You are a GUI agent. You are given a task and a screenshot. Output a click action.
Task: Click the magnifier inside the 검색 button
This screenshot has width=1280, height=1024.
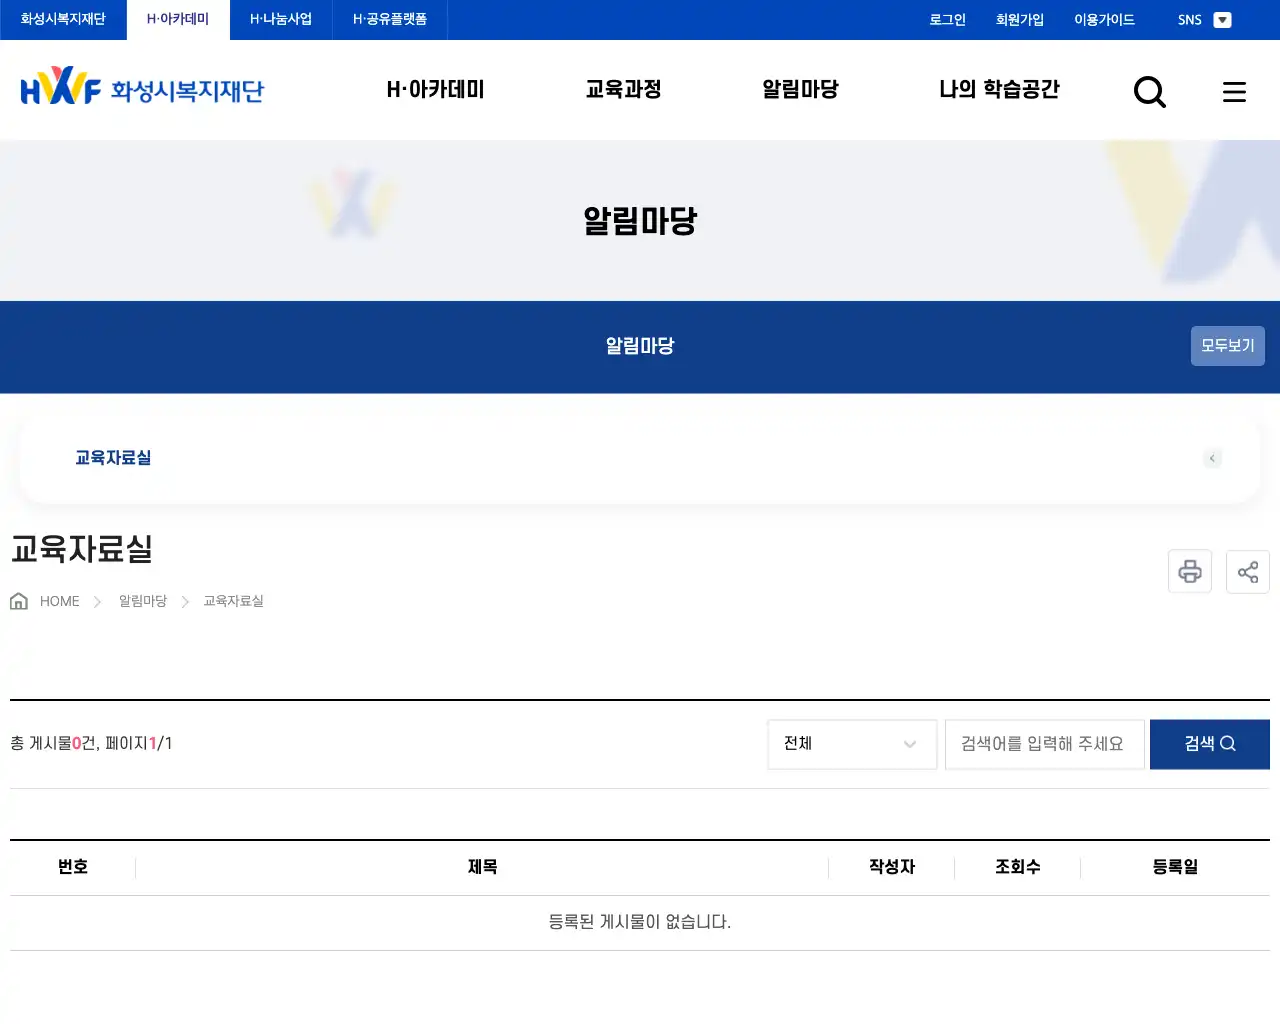point(1229,744)
